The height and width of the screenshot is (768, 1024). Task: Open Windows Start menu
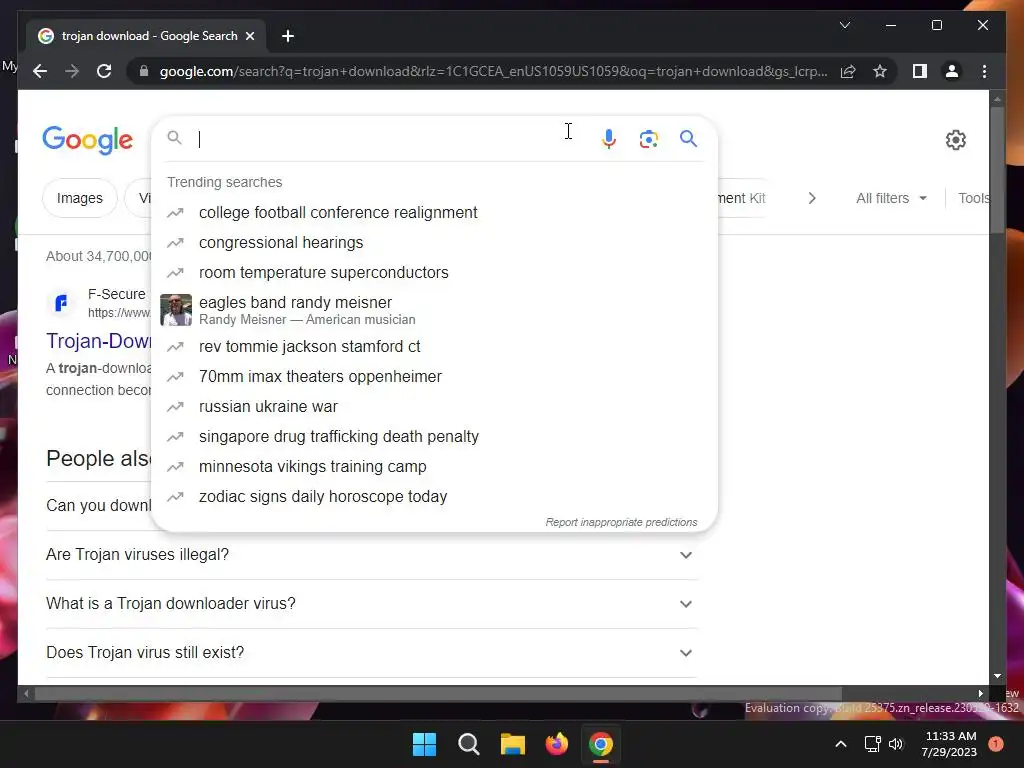click(x=424, y=744)
